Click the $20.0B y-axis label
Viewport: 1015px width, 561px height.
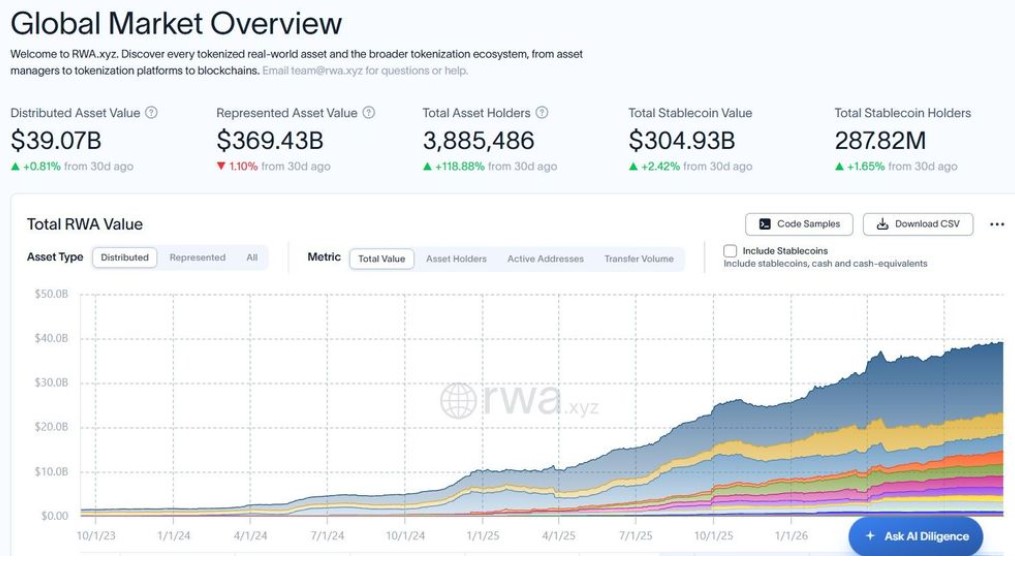pos(51,427)
